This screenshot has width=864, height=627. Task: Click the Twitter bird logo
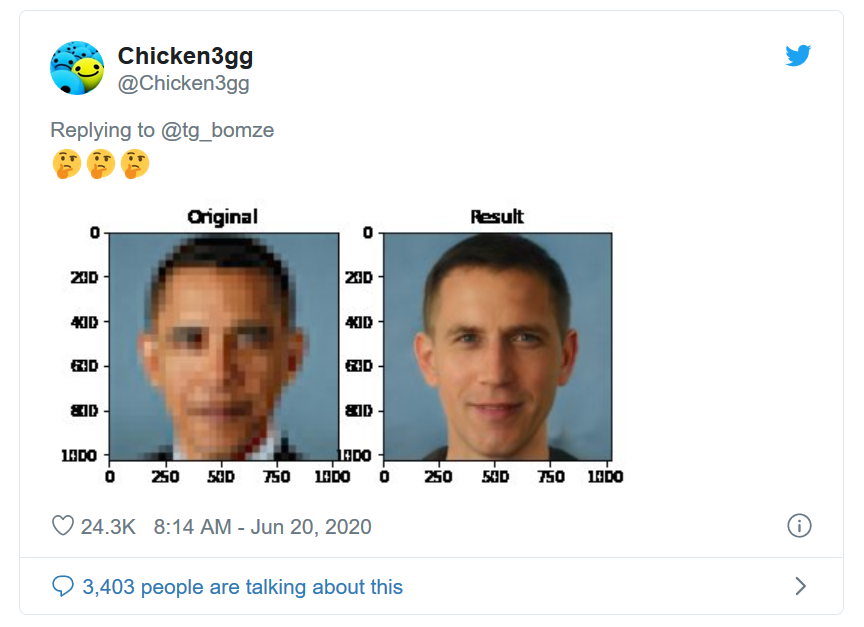[797, 56]
